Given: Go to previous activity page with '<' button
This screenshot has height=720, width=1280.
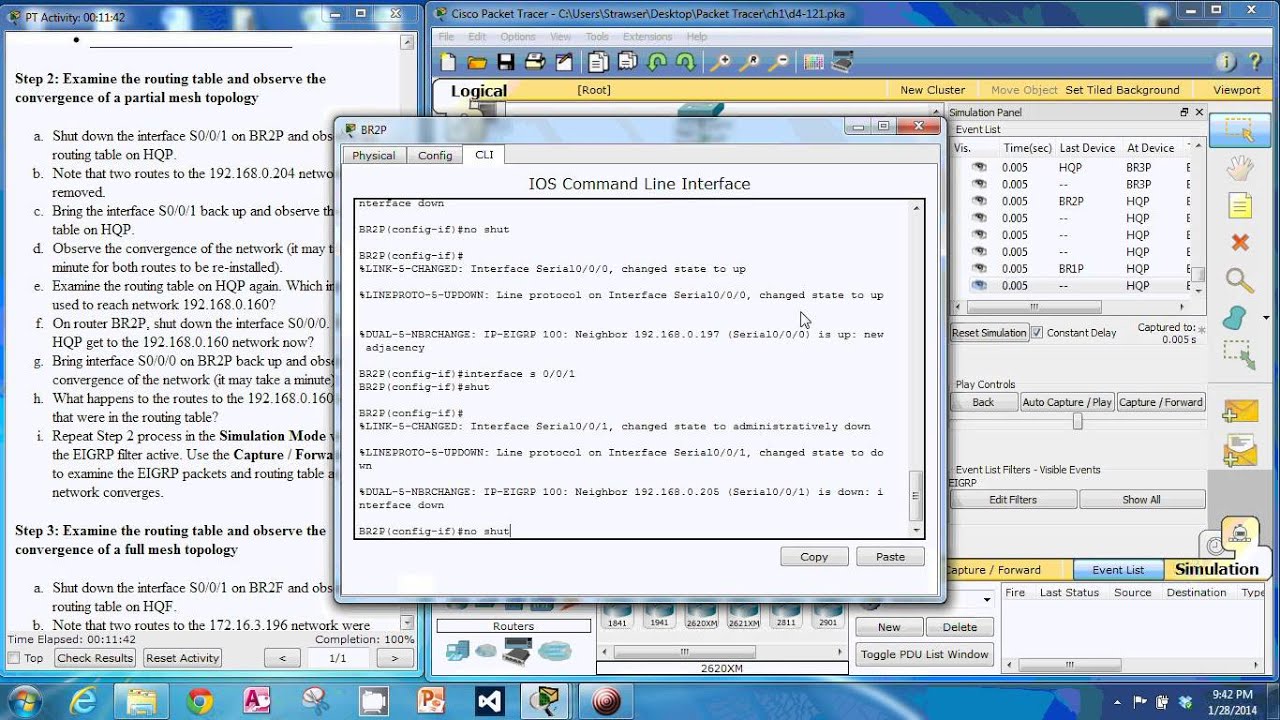Looking at the screenshot, I should [282, 658].
